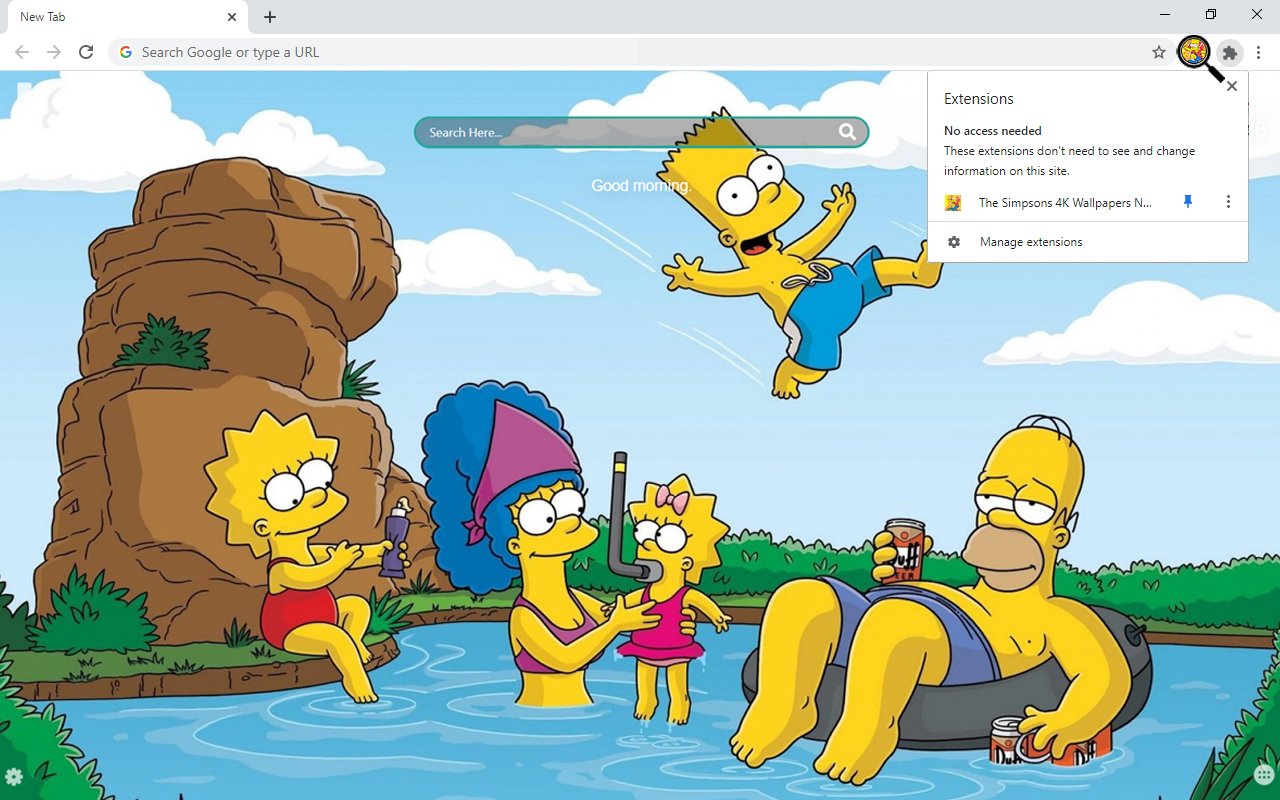Close the New Tab tab
Screen dimensions: 1280x800
coord(231,17)
